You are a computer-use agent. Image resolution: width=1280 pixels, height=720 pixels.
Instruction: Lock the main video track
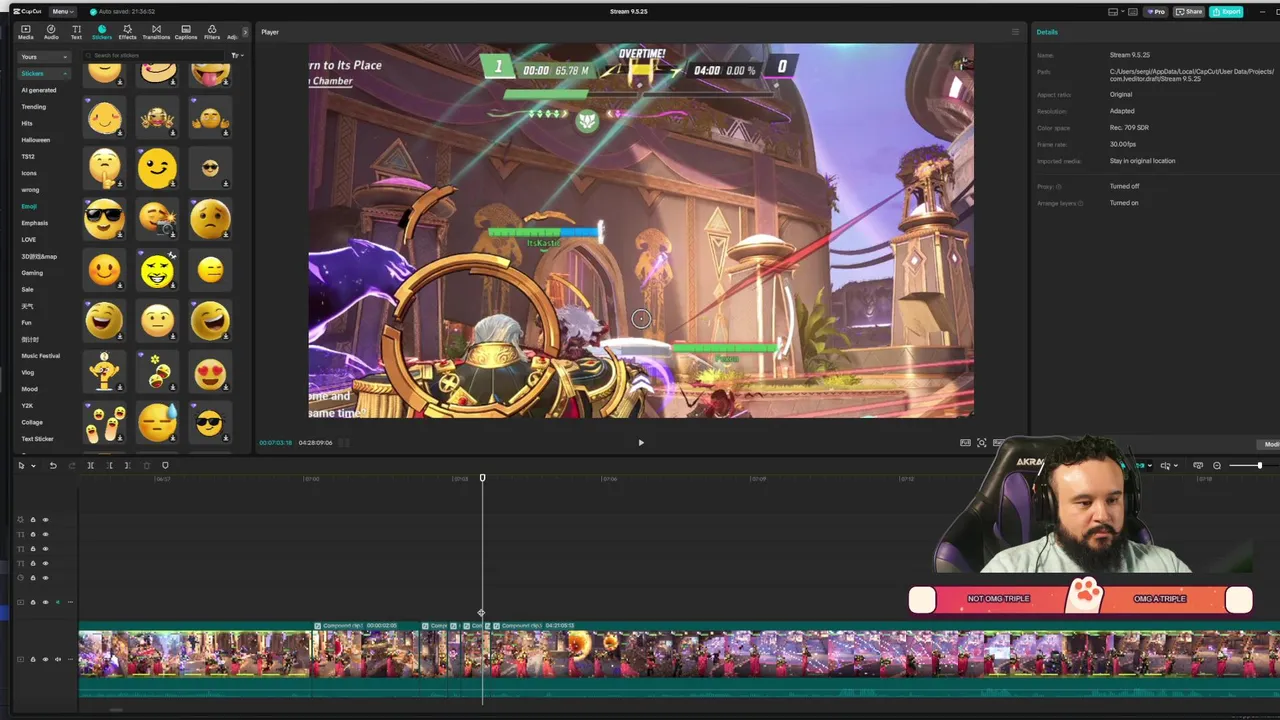32,659
